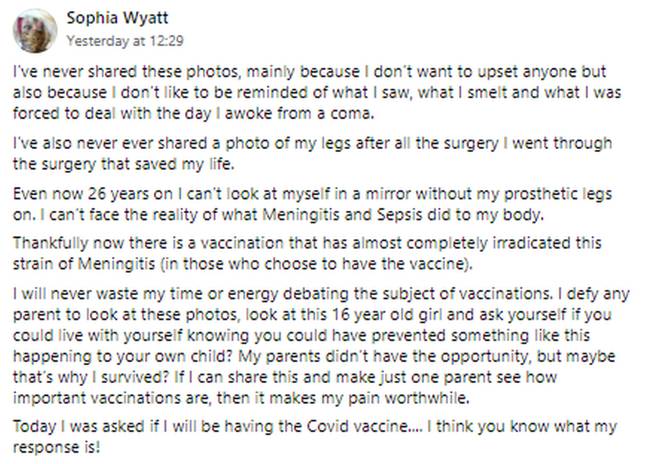Click the paragraph starting 'Even now 26 years on'
Screen dimensions: 648x464
pos(312,205)
